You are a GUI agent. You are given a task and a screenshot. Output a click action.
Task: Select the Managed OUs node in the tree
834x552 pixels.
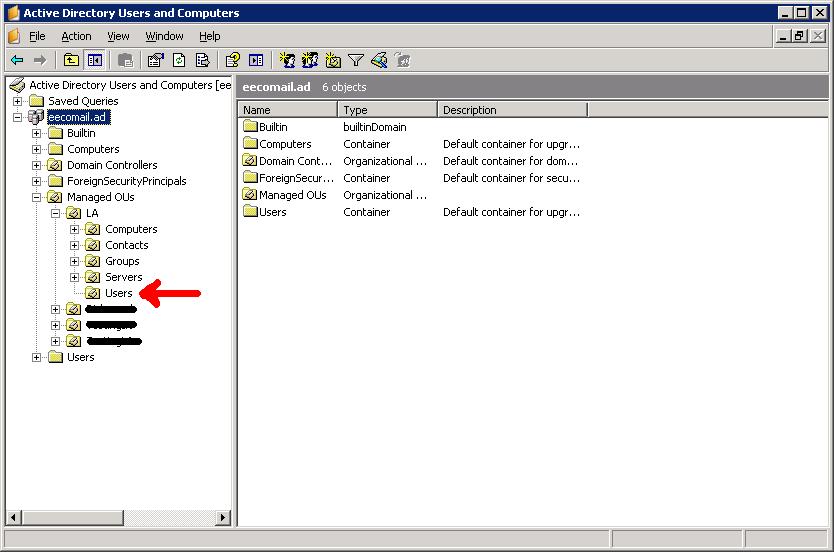coord(101,197)
